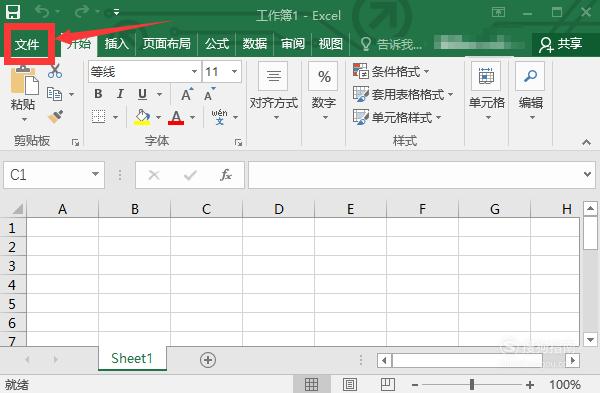Click horizontal scrollbar right arrow
This screenshot has width=600, height=393.
[x=572, y=360]
